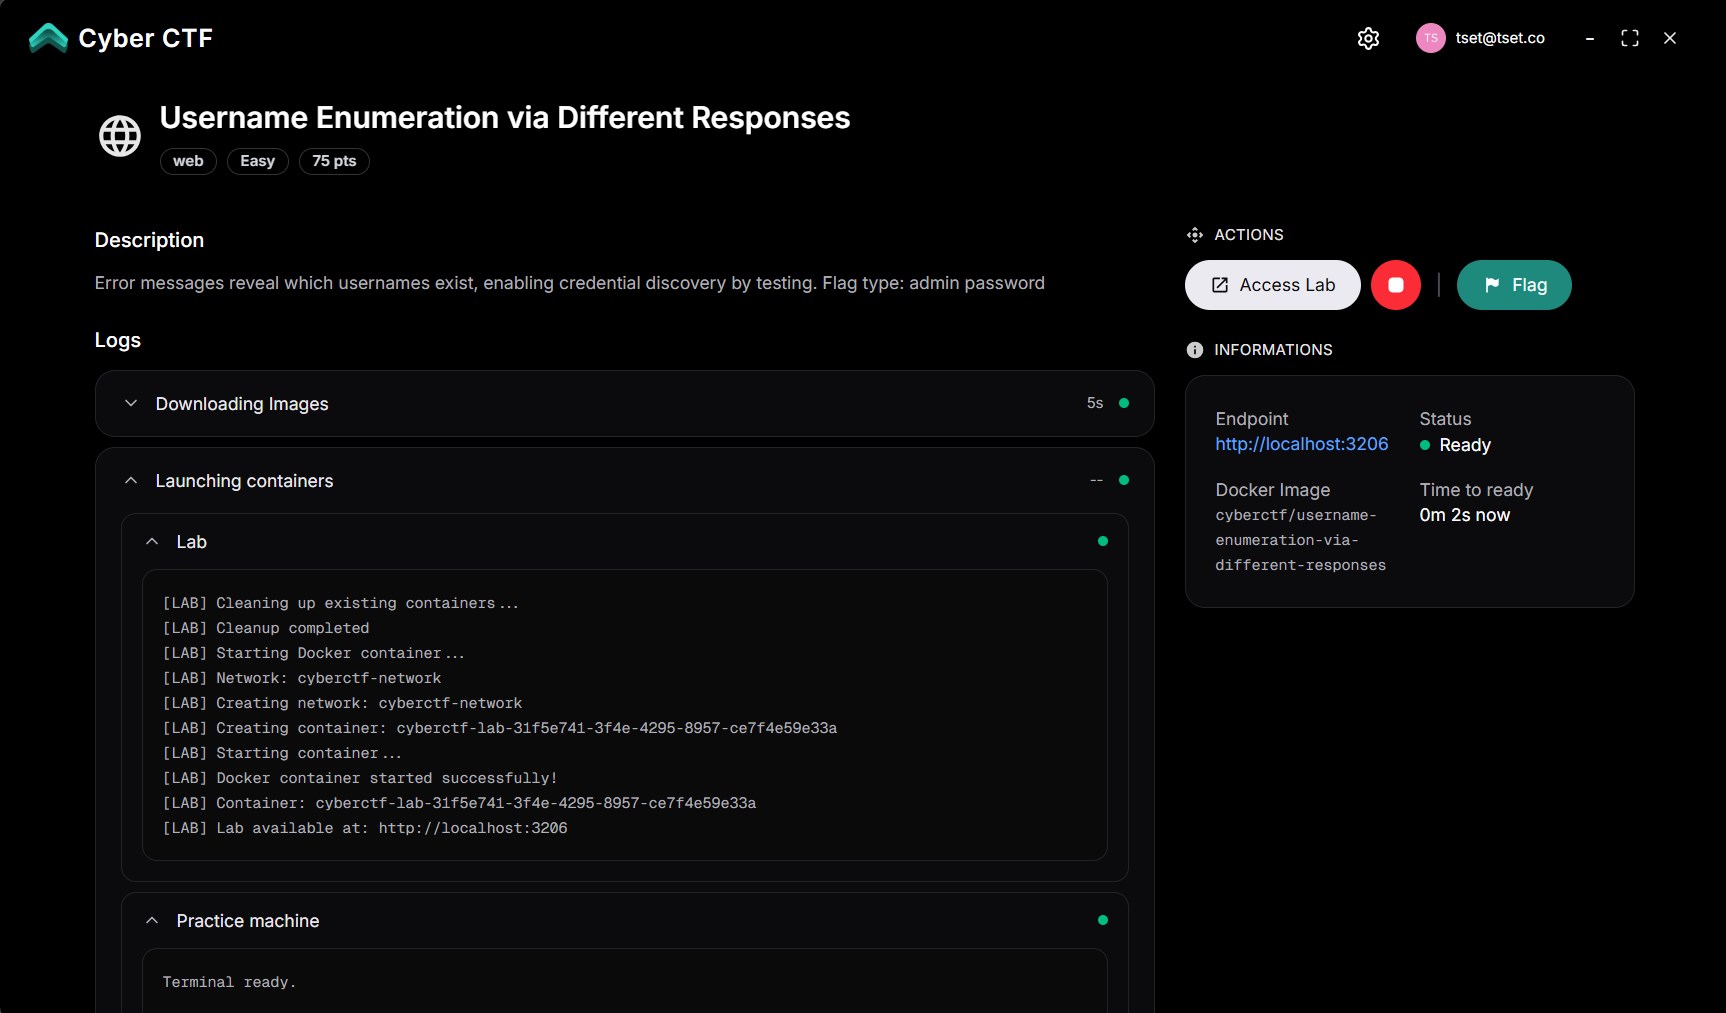Click the Downloading Images green status dot
Image resolution: width=1726 pixels, height=1013 pixels.
[x=1123, y=403]
